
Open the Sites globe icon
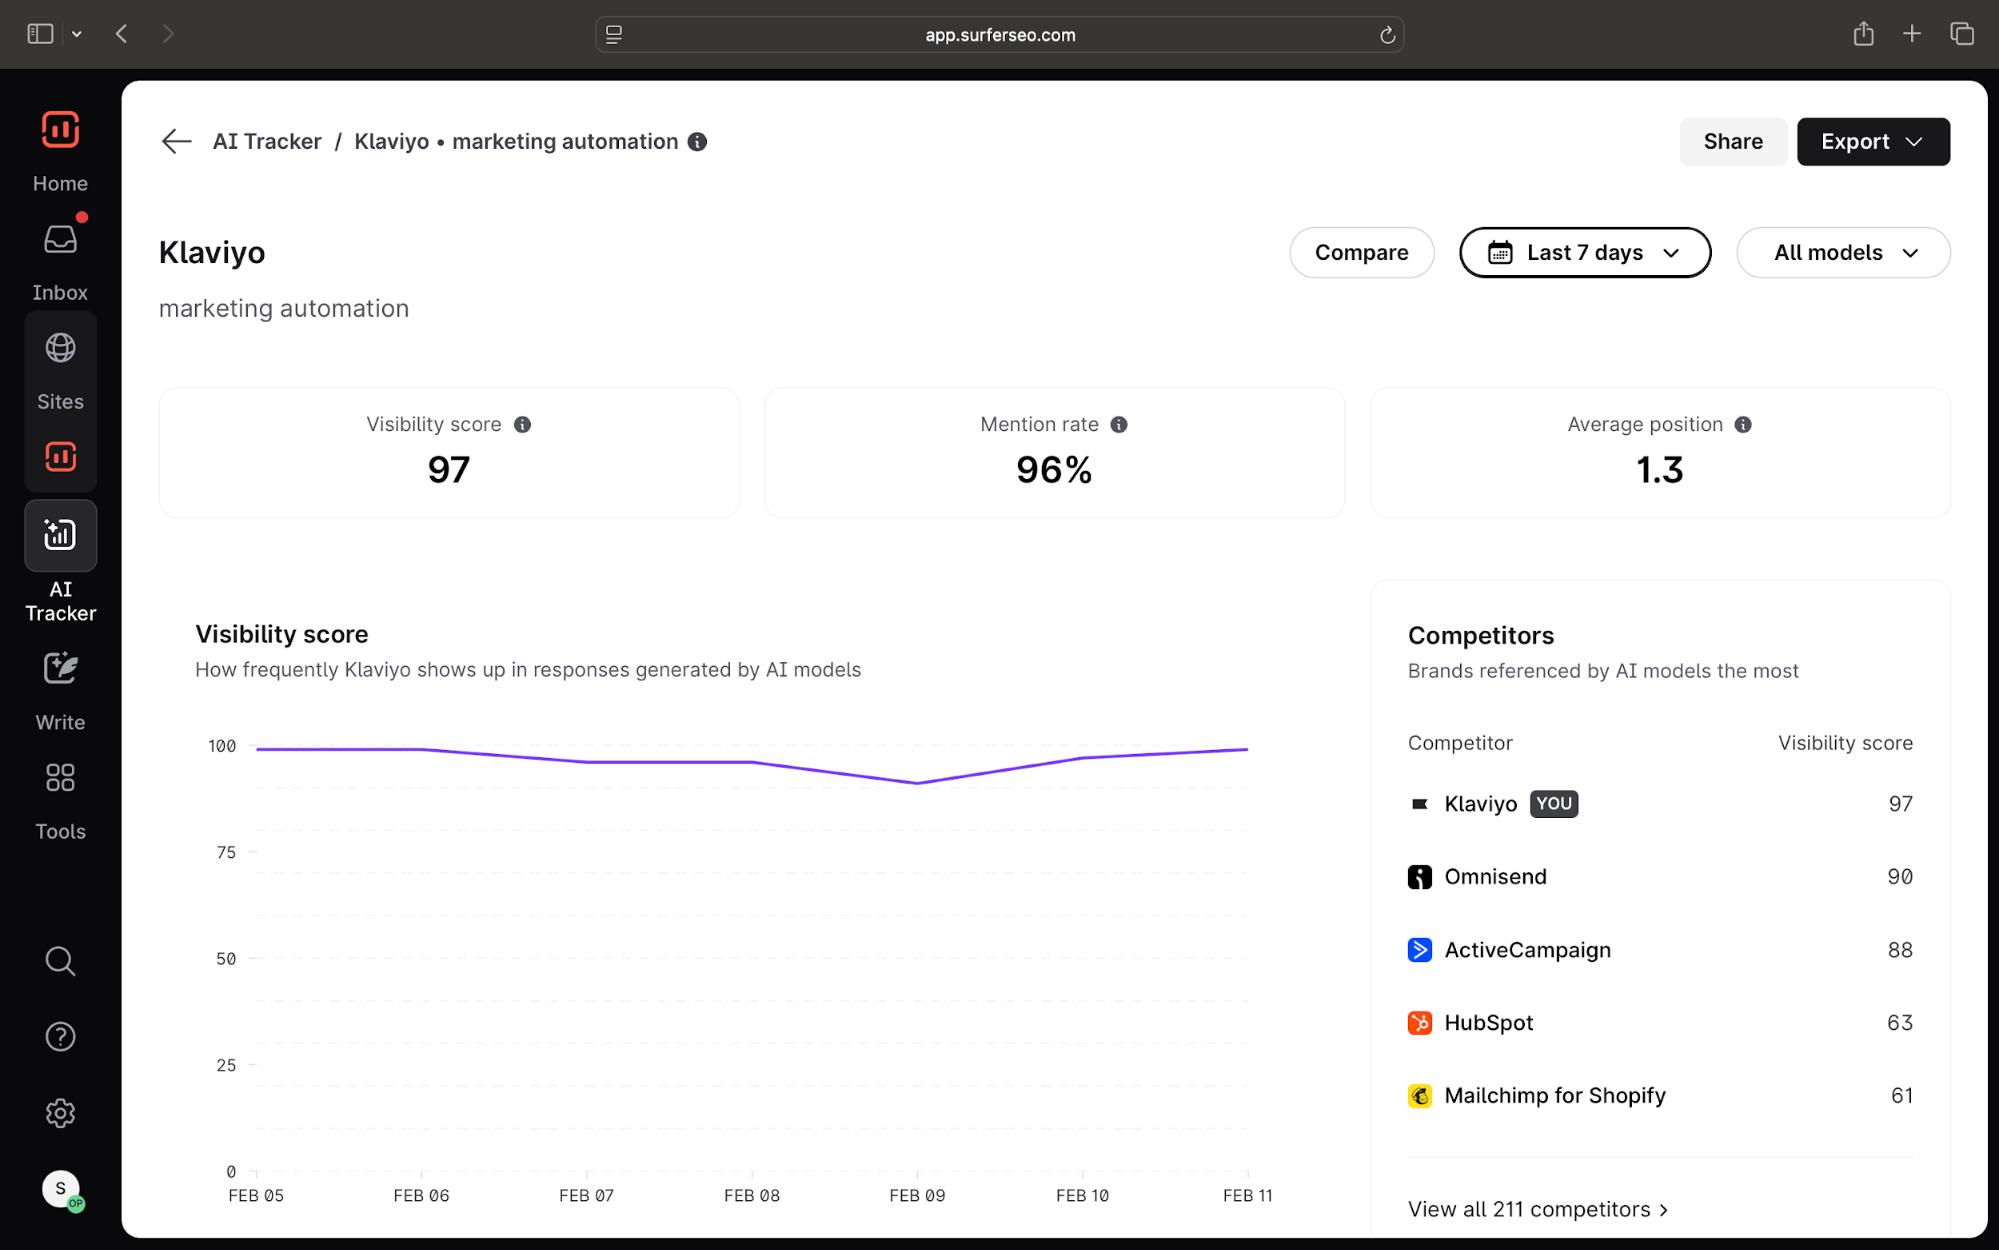coord(60,348)
